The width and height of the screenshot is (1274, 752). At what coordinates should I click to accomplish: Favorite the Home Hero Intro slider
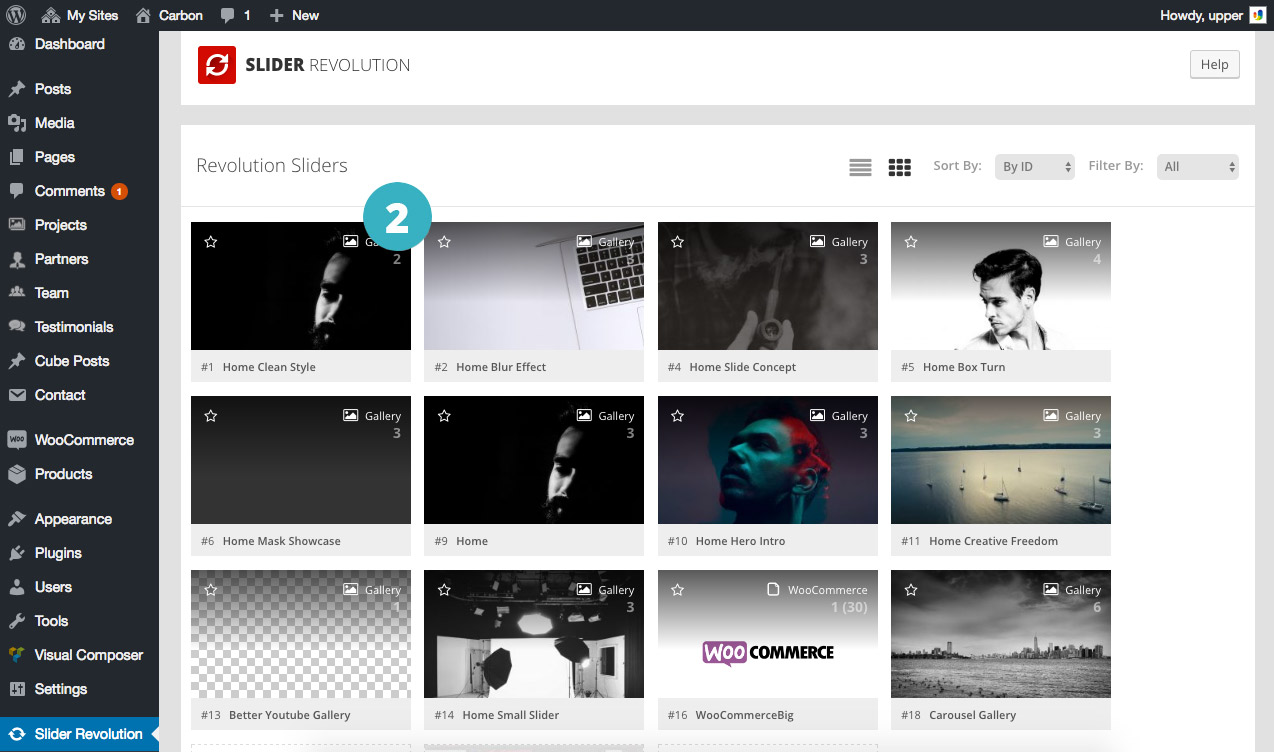677,416
